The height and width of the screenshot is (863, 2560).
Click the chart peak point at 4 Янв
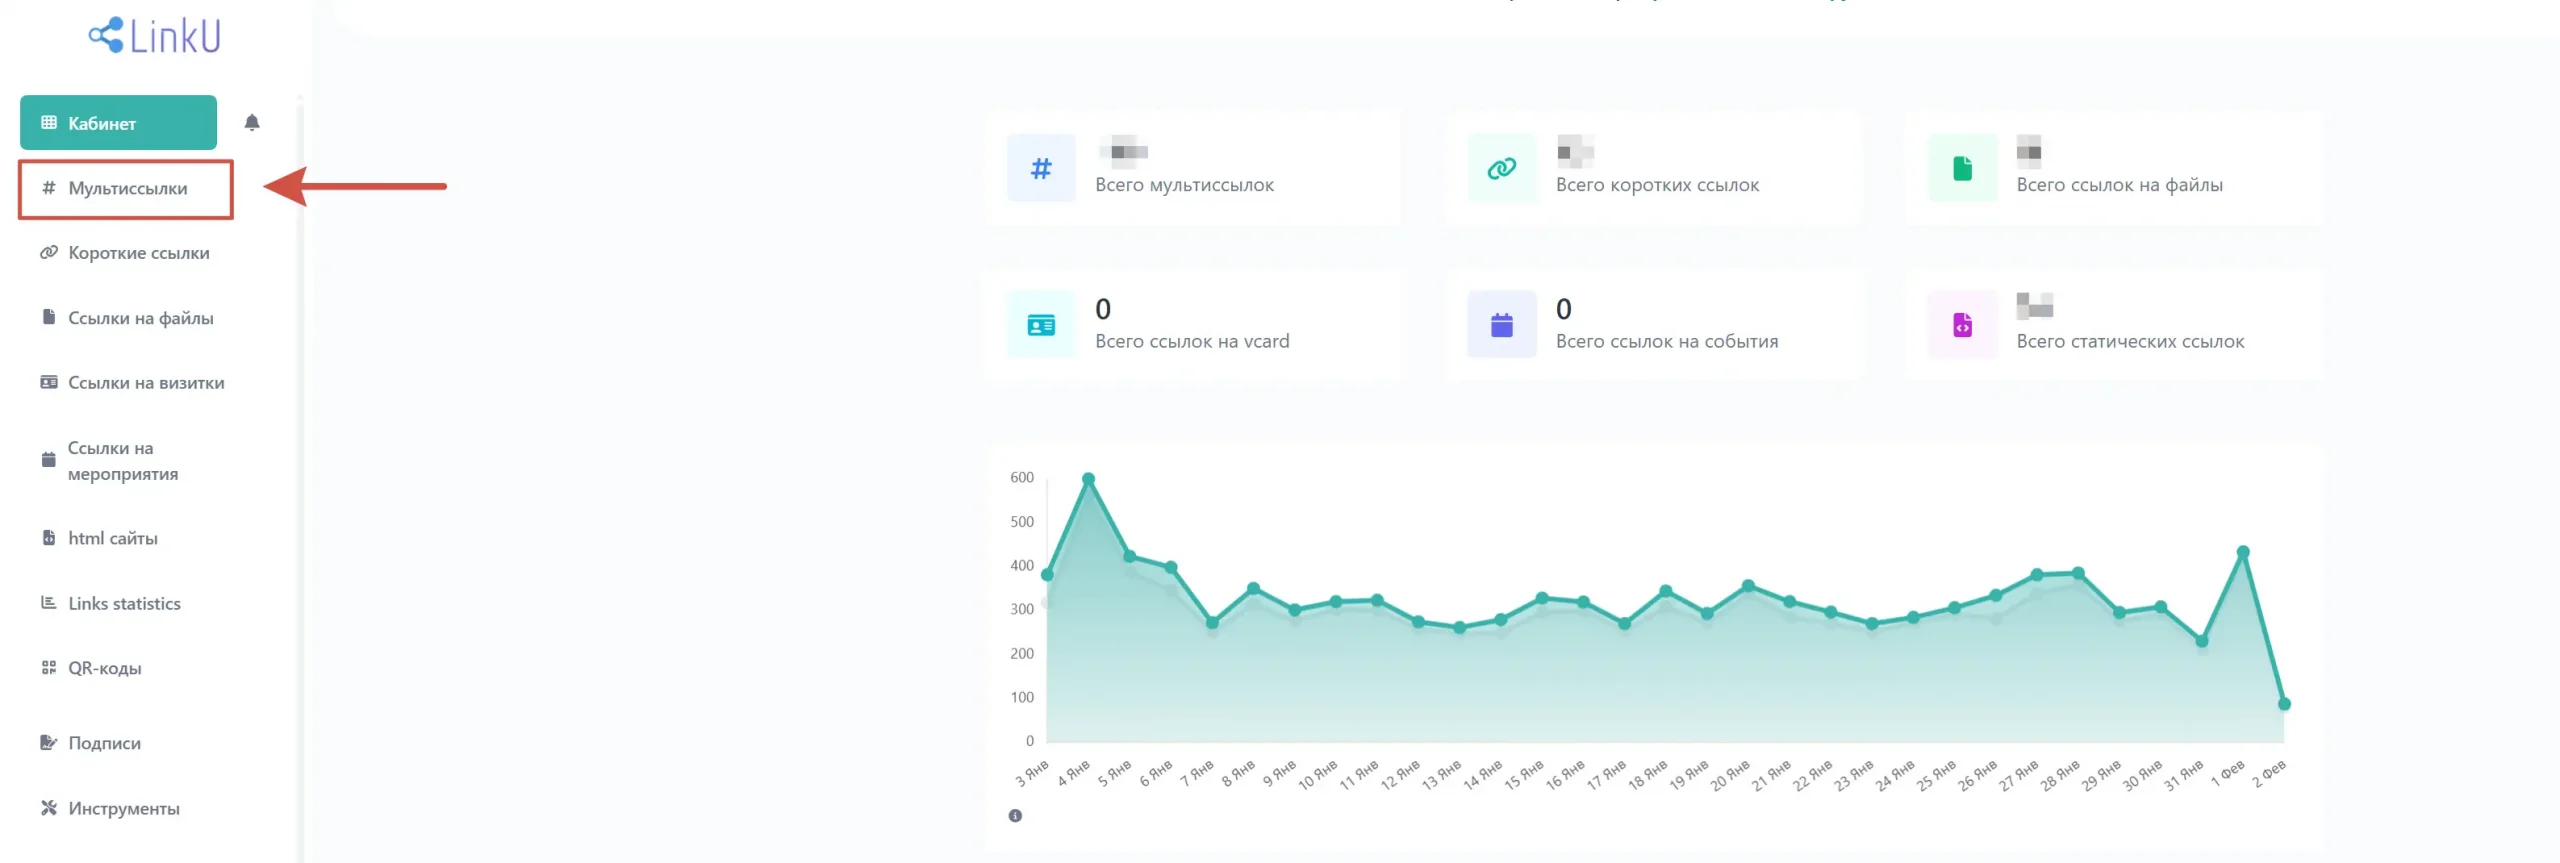1088,479
